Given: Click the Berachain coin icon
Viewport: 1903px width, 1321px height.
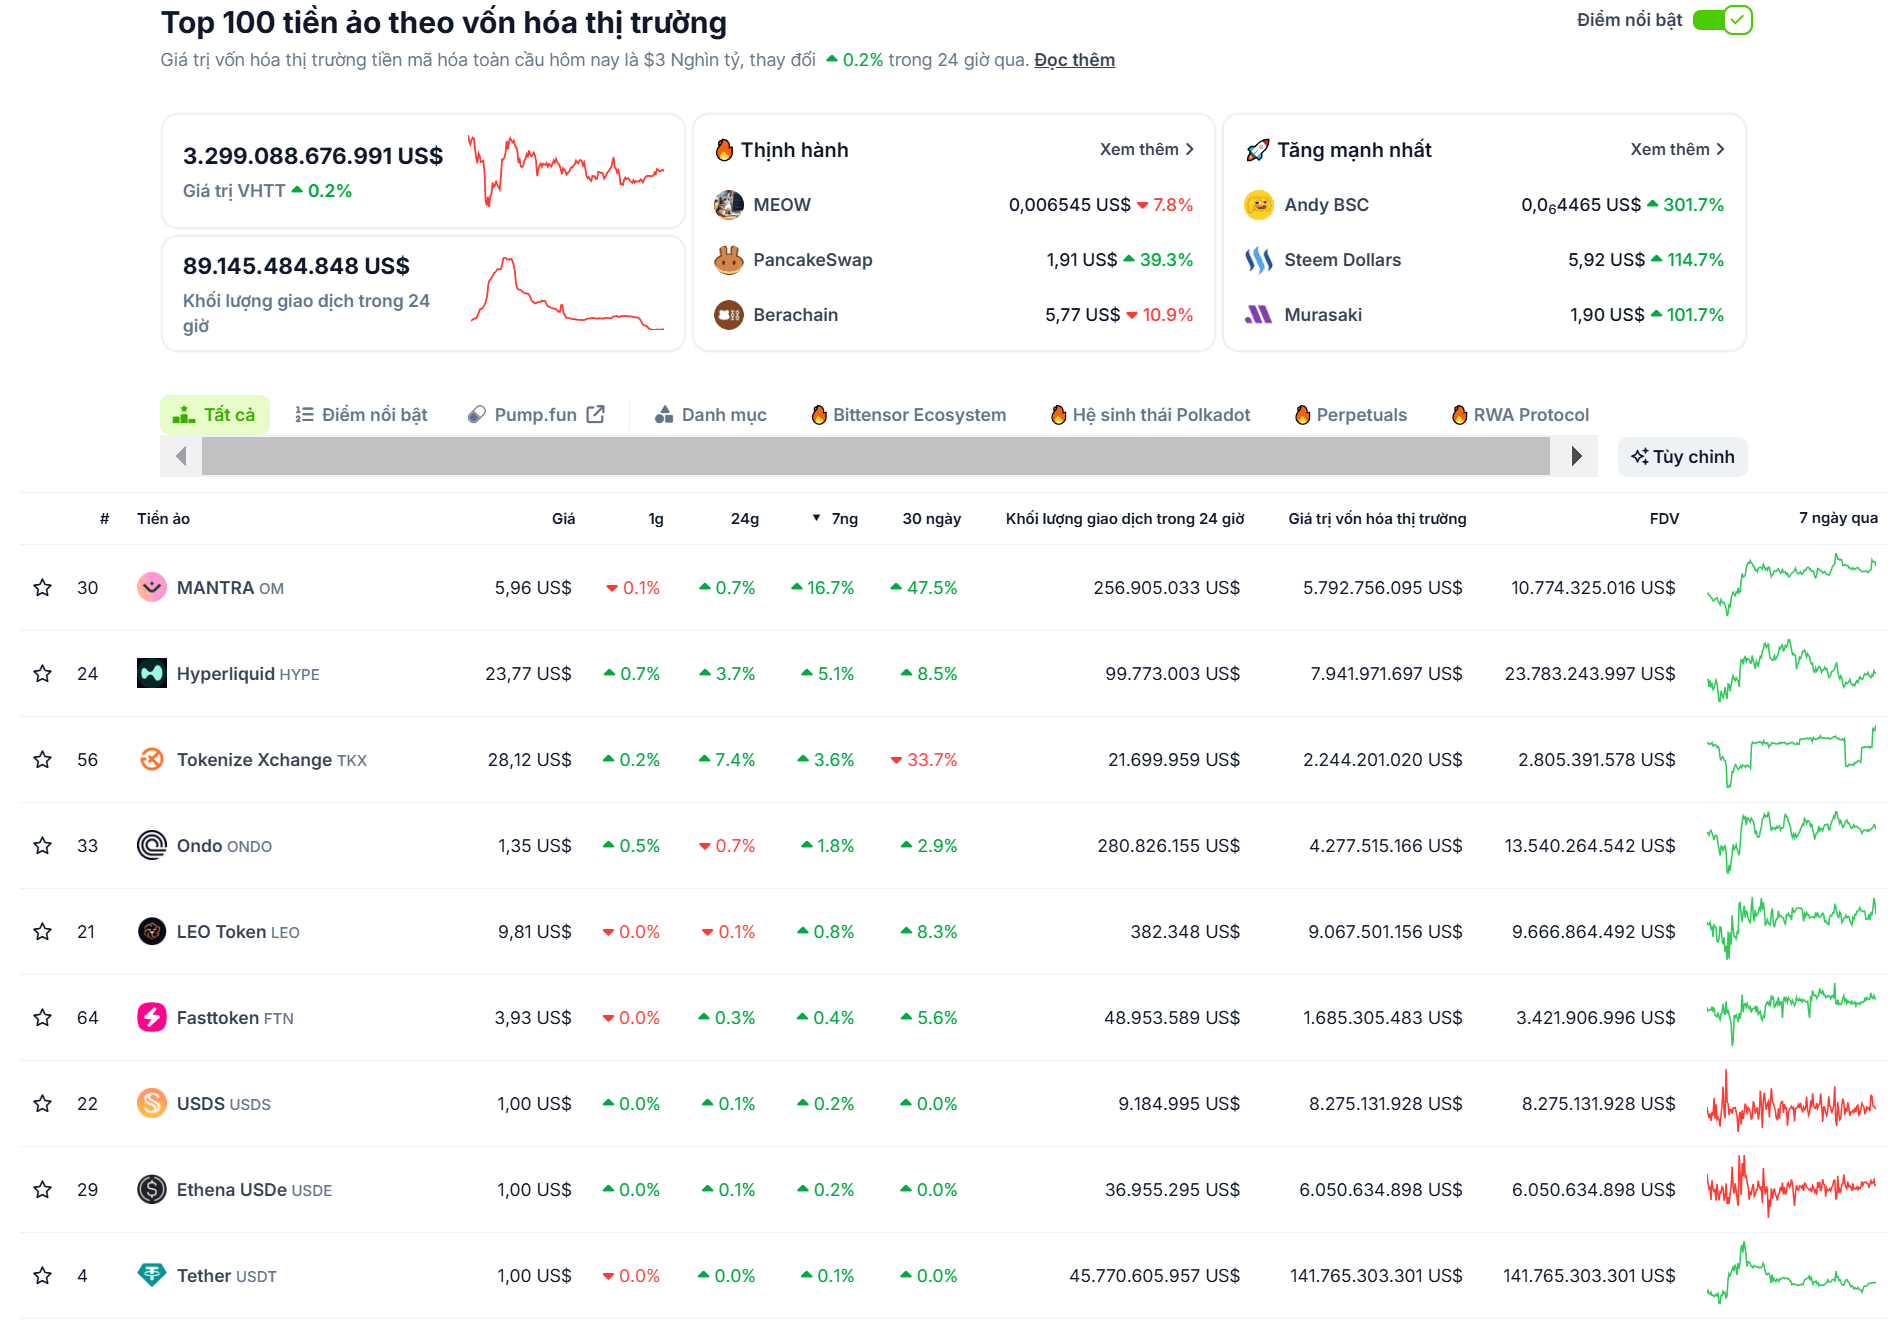Looking at the screenshot, I should click(x=729, y=315).
